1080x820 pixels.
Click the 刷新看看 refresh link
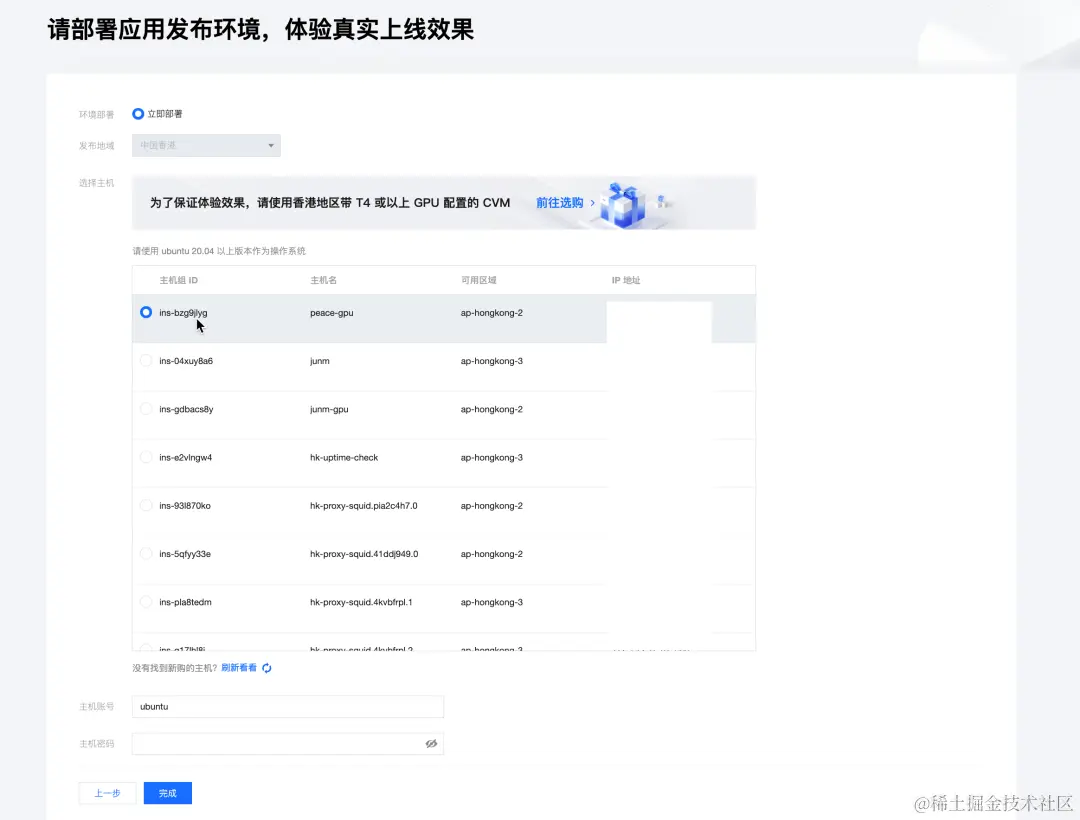coord(238,668)
